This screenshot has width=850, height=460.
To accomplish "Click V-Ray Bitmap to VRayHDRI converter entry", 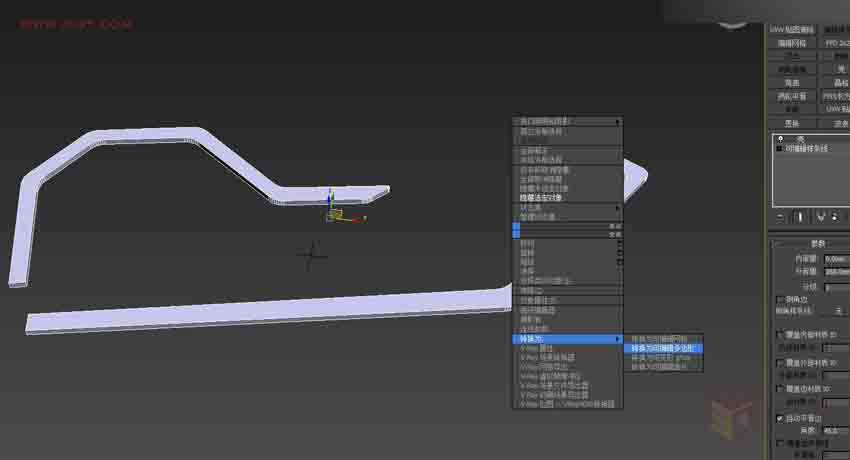I will tap(566, 405).
